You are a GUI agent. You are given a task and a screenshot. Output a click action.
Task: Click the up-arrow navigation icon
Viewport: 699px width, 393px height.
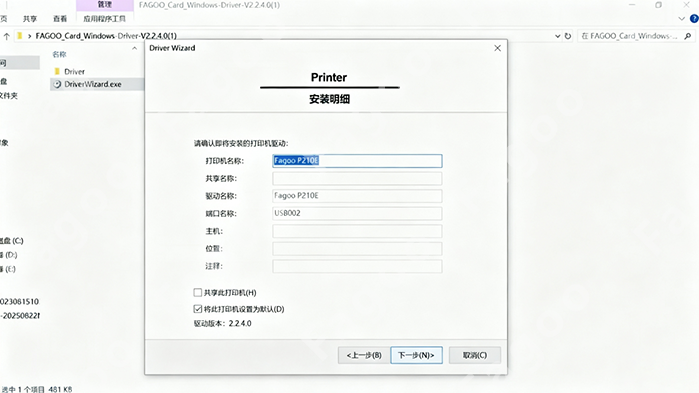click(x=7, y=36)
